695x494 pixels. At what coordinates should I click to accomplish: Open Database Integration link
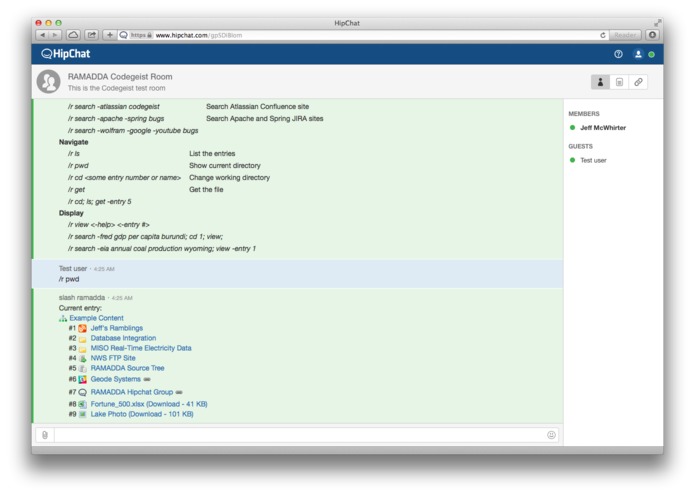tap(123, 338)
